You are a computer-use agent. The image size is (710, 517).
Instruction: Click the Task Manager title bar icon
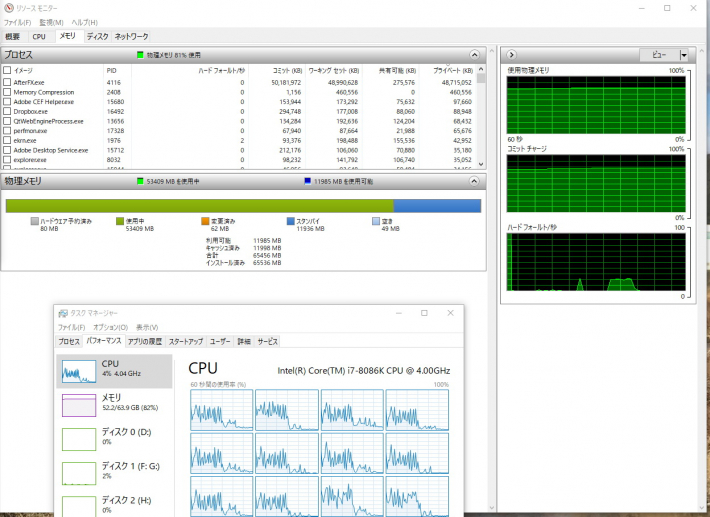coord(62,313)
